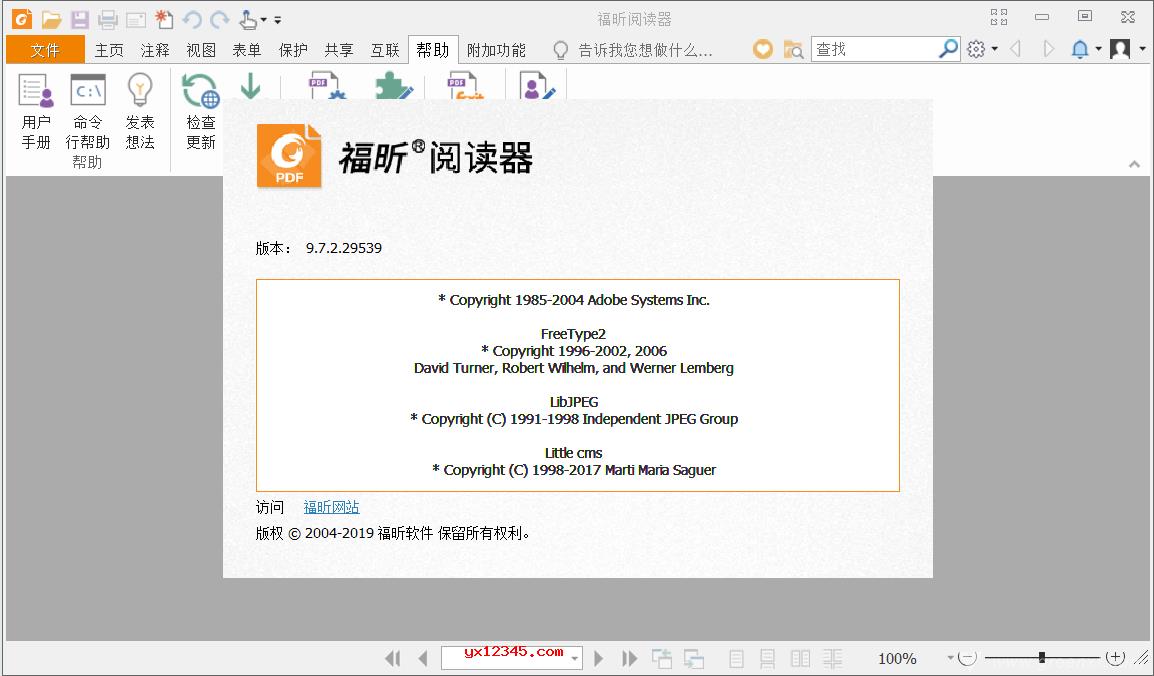Go to previous search result arrow
Screen dimensions: 1154x676
coord(1016,49)
